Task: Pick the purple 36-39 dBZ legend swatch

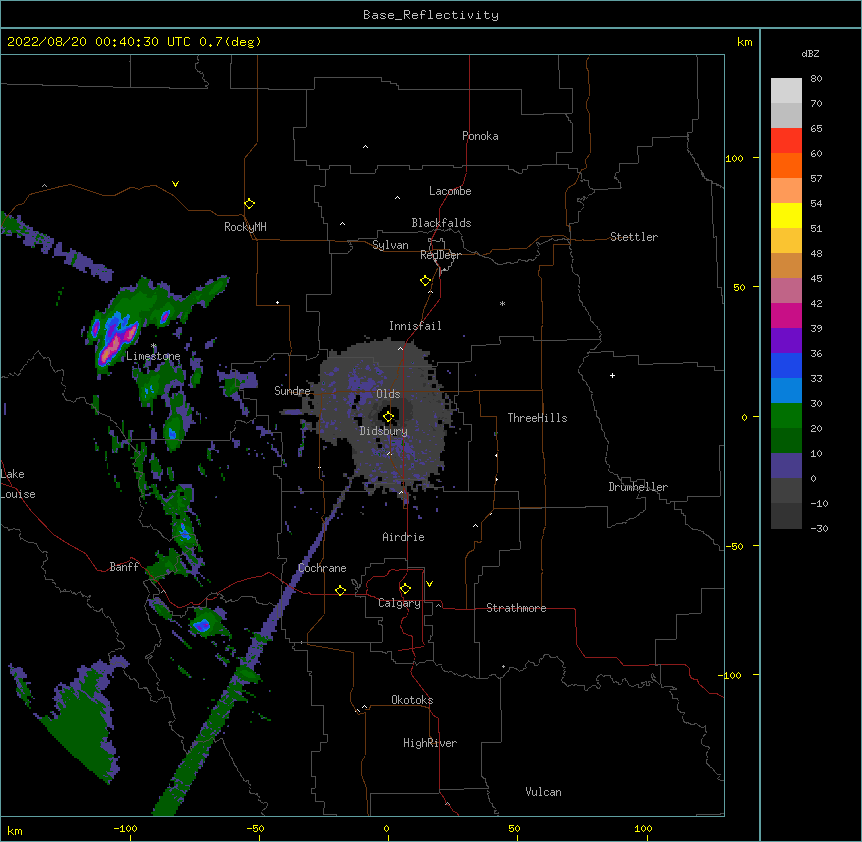Action: click(786, 340)
